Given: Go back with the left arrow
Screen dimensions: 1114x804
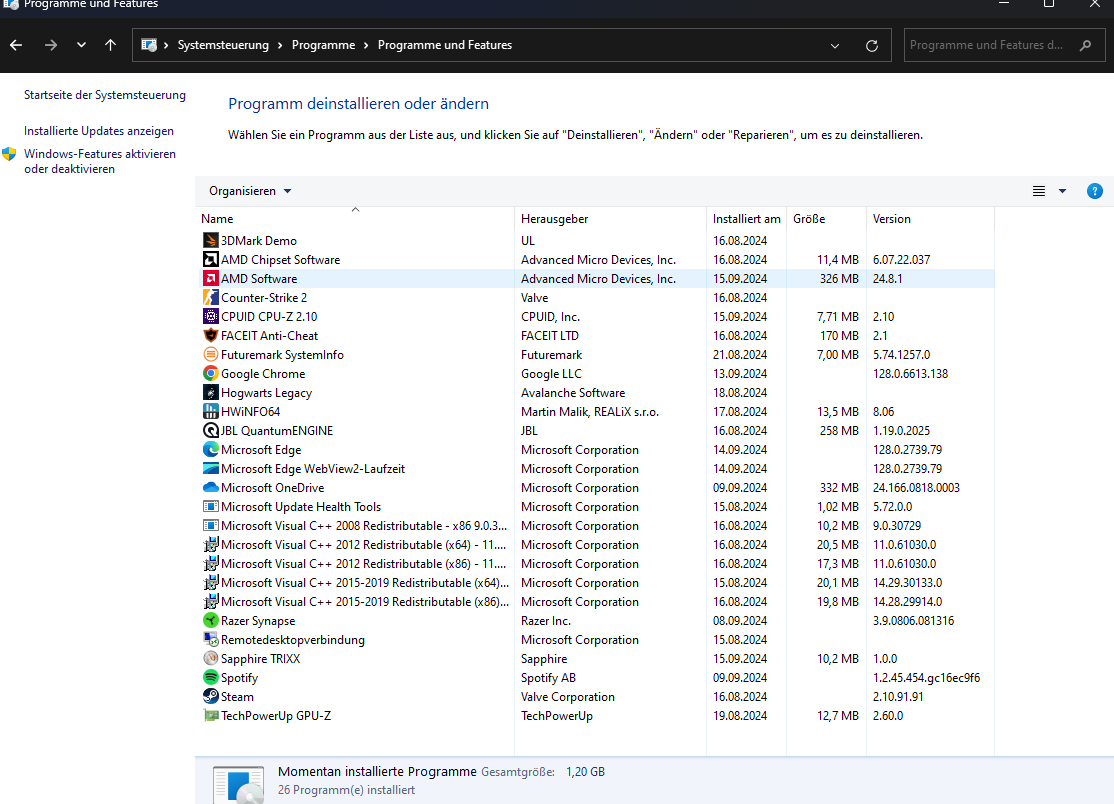Looking at the screenshot, I should click(x=16, y=45).
